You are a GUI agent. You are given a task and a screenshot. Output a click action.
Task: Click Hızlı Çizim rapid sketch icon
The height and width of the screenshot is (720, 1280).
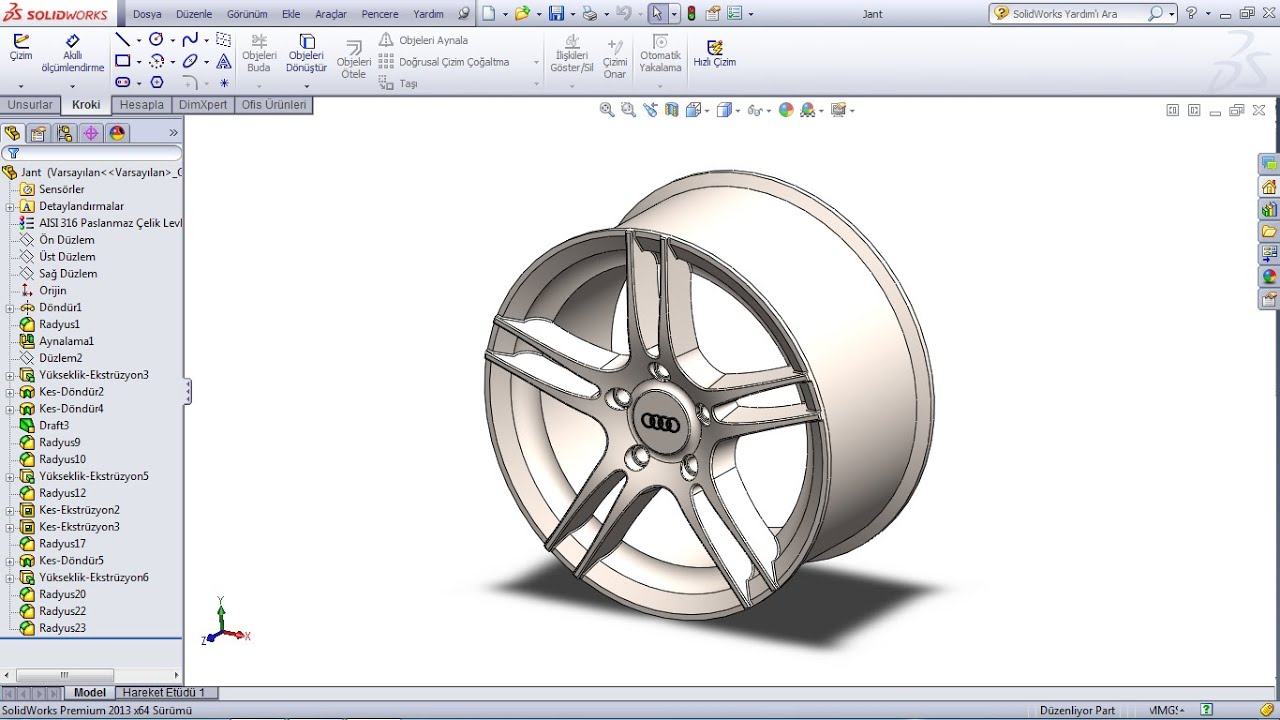click(x=715, y=53)
